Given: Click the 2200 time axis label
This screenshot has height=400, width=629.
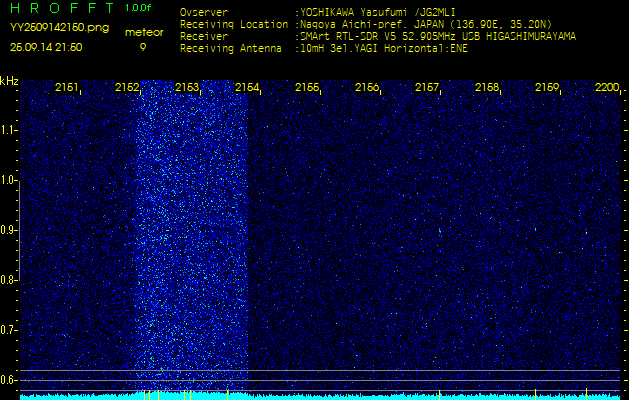Looking at the screenshot, I should tap(607, 87).
